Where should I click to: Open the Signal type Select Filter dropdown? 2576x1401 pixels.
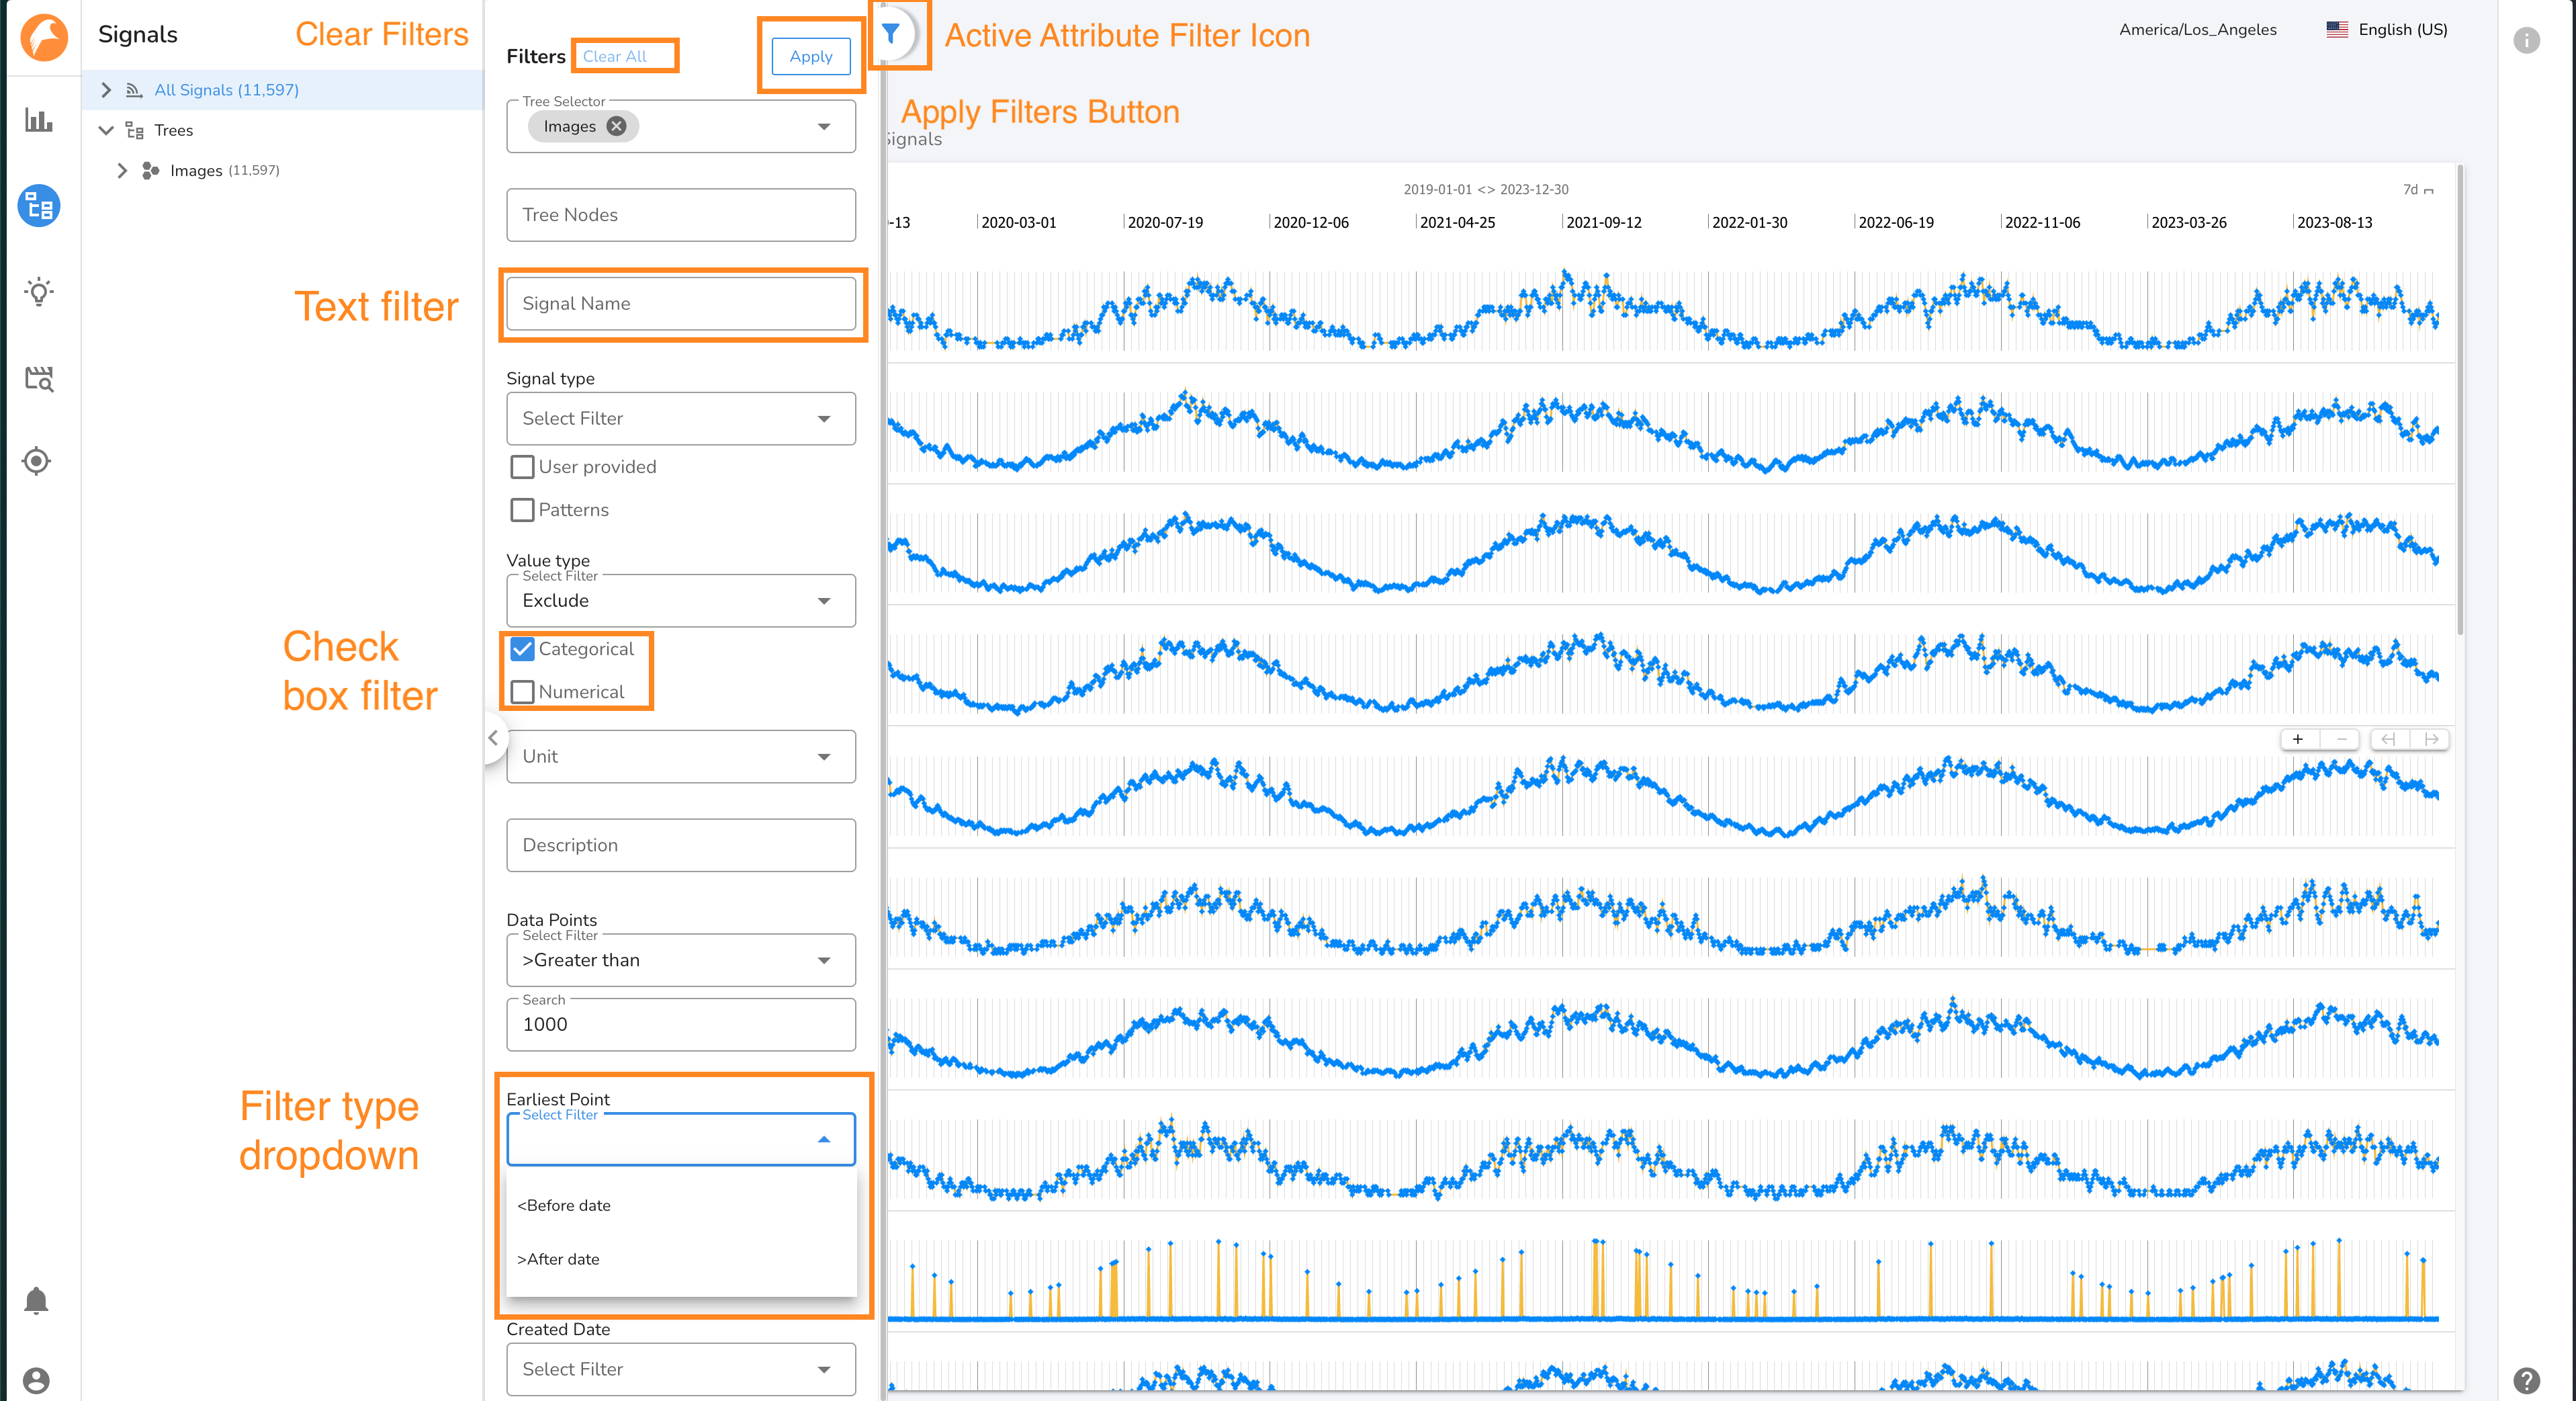[681, 418]
